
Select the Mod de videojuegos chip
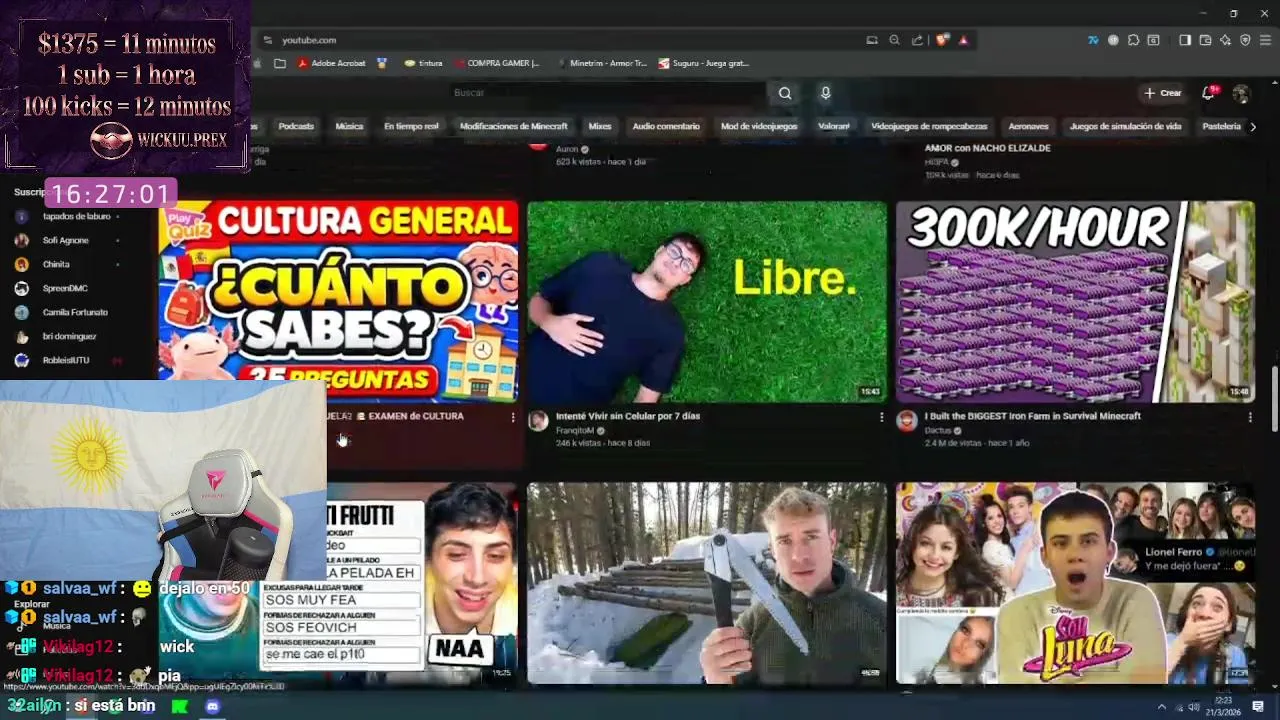759,126
